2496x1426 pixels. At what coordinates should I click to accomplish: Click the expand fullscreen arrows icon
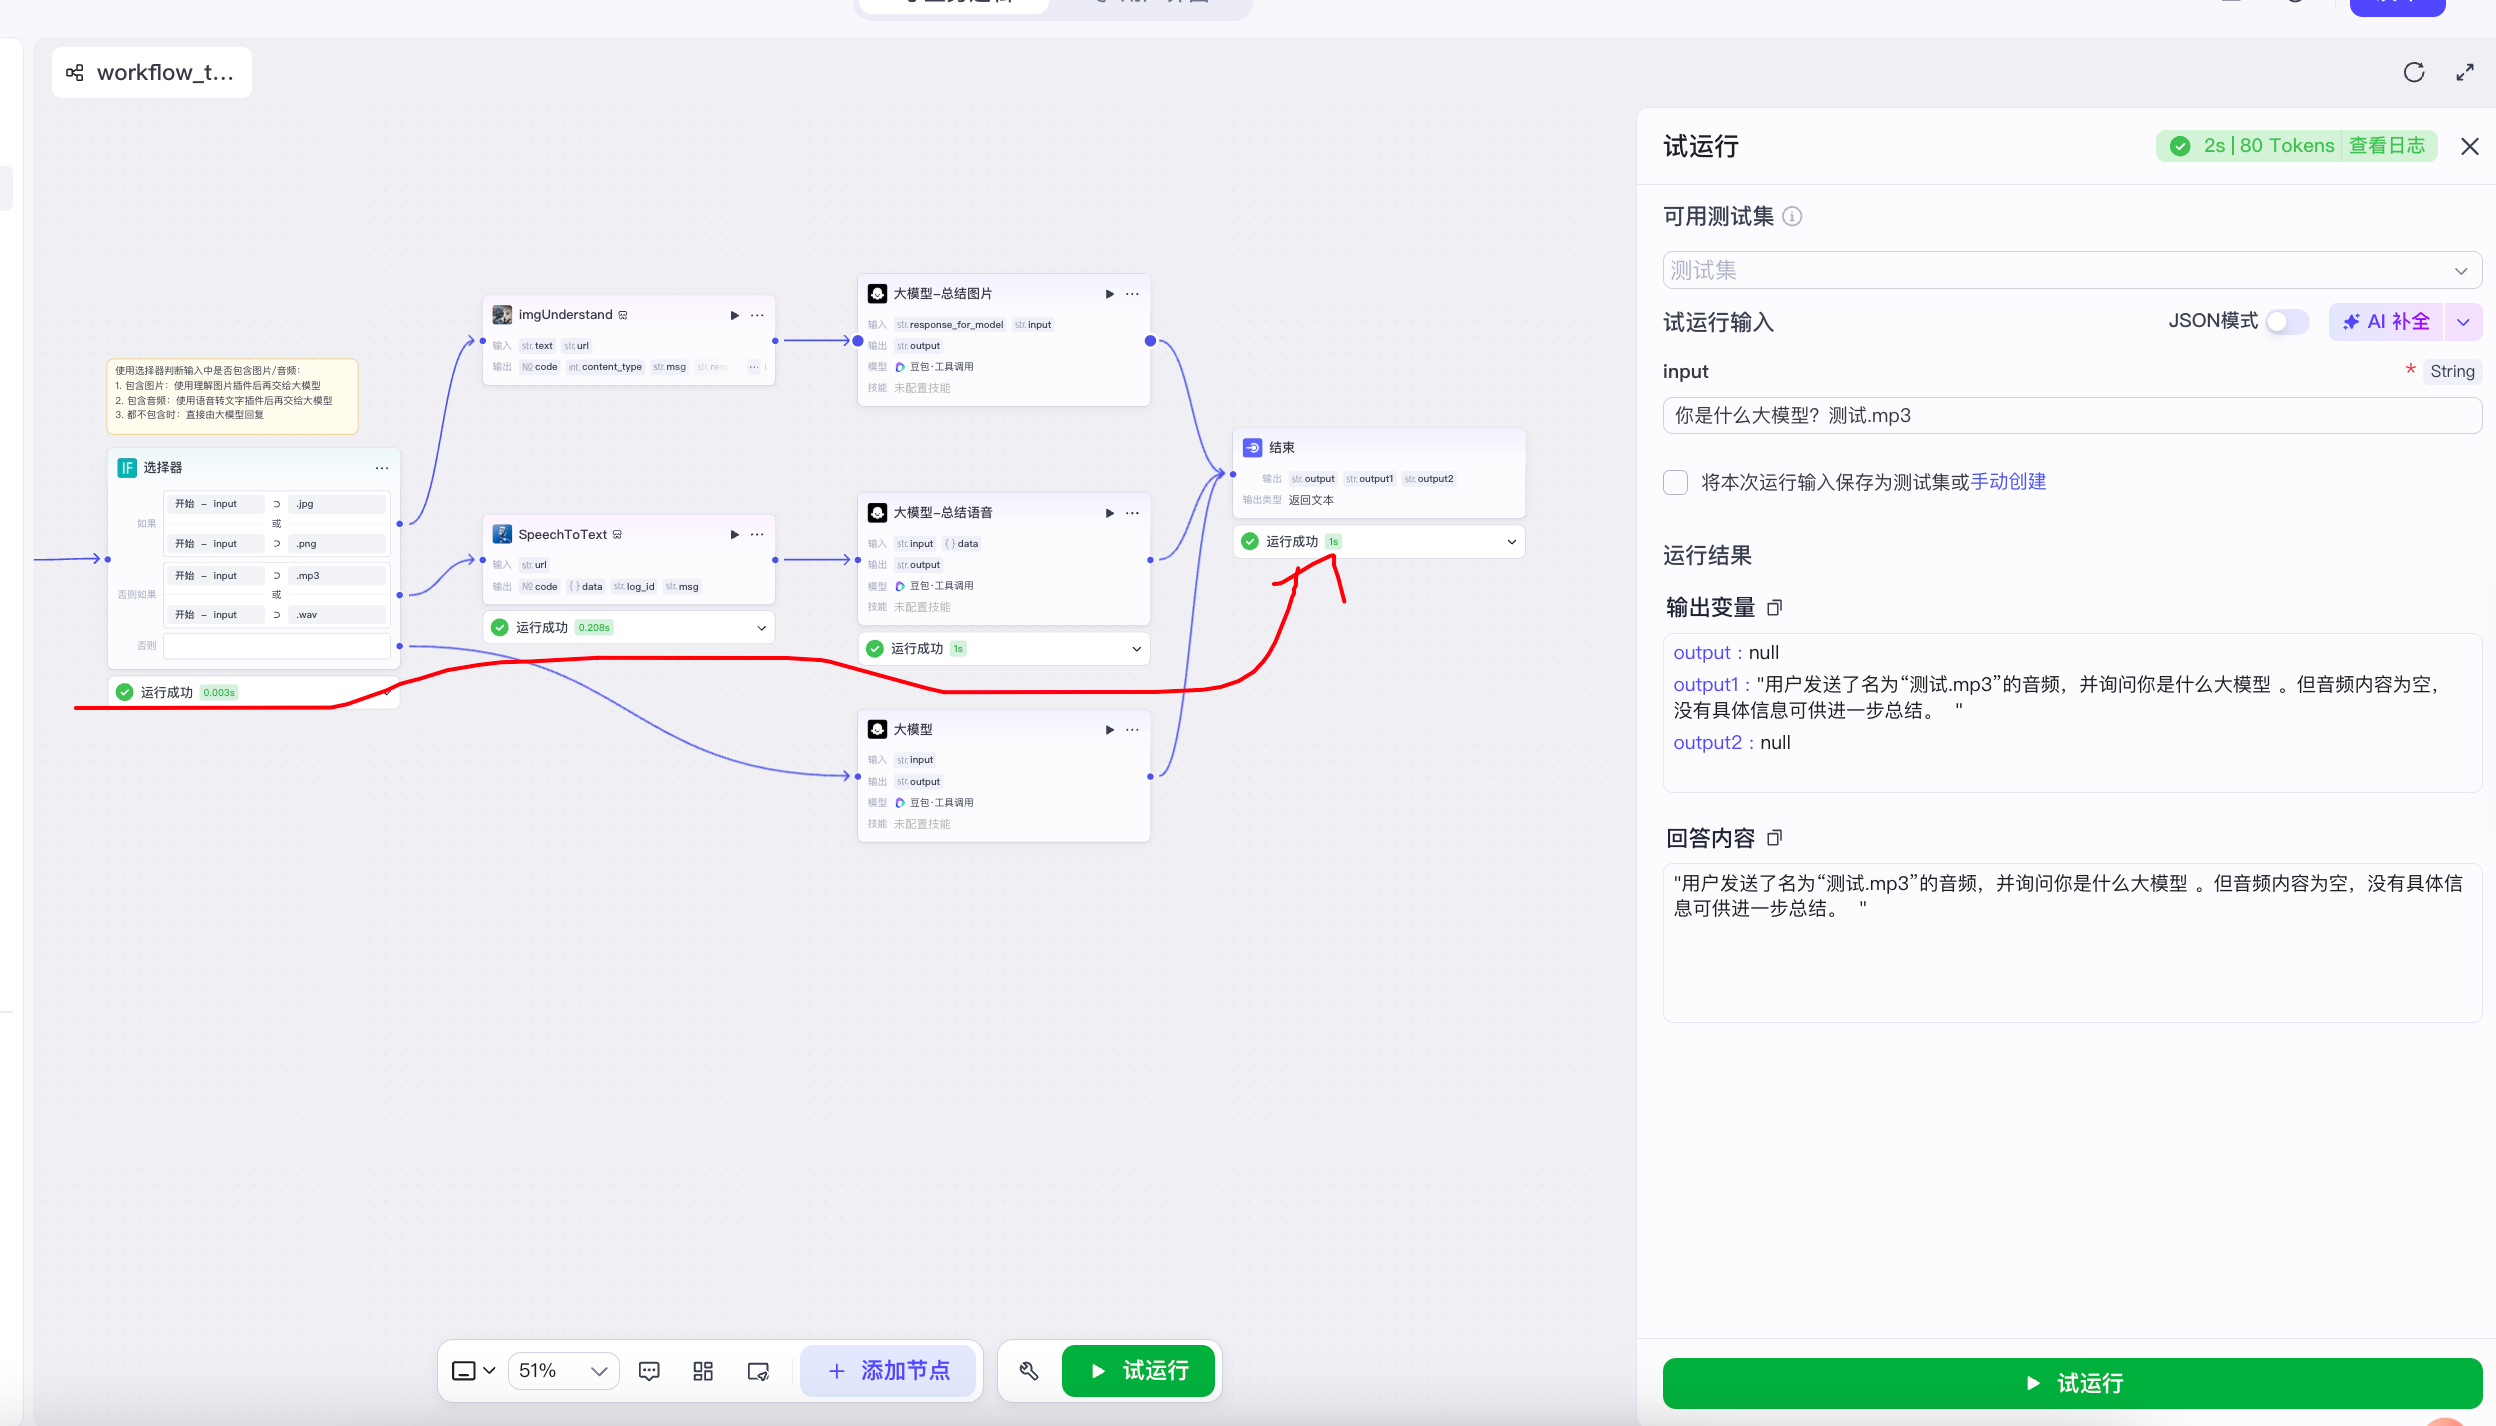coord(2465,72)
